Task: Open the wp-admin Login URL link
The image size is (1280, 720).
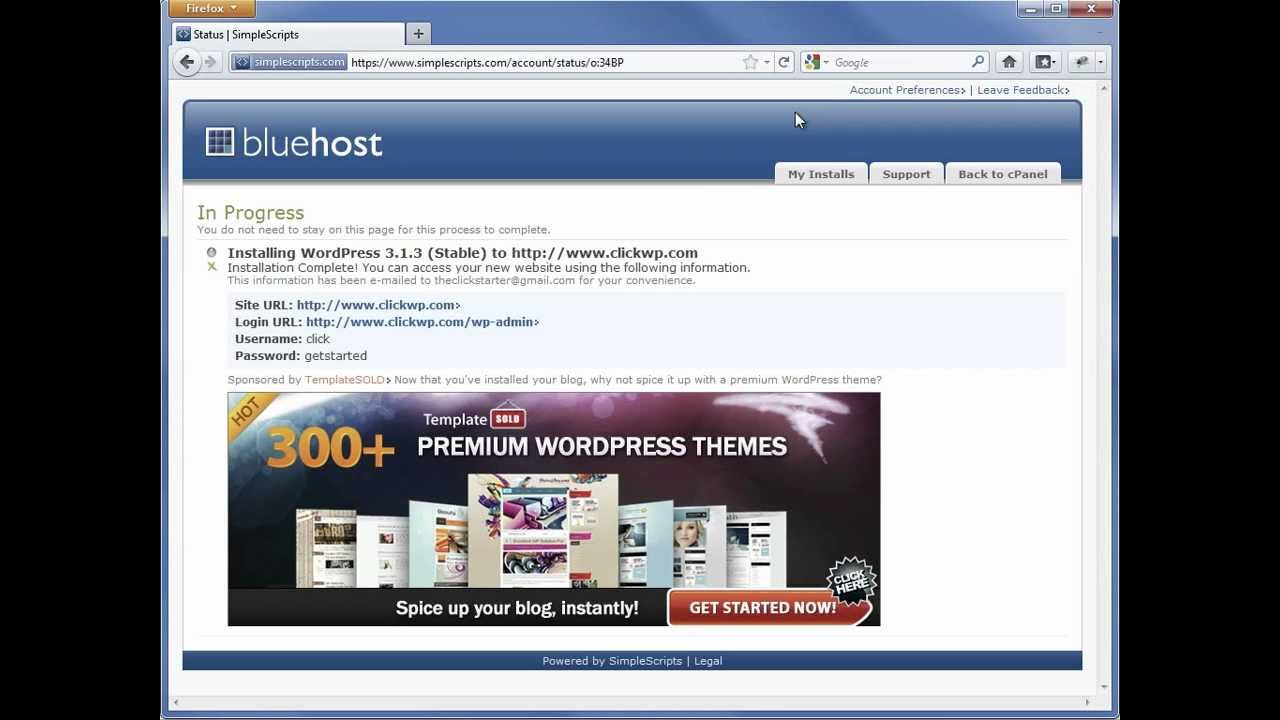Action: [422, 322]
